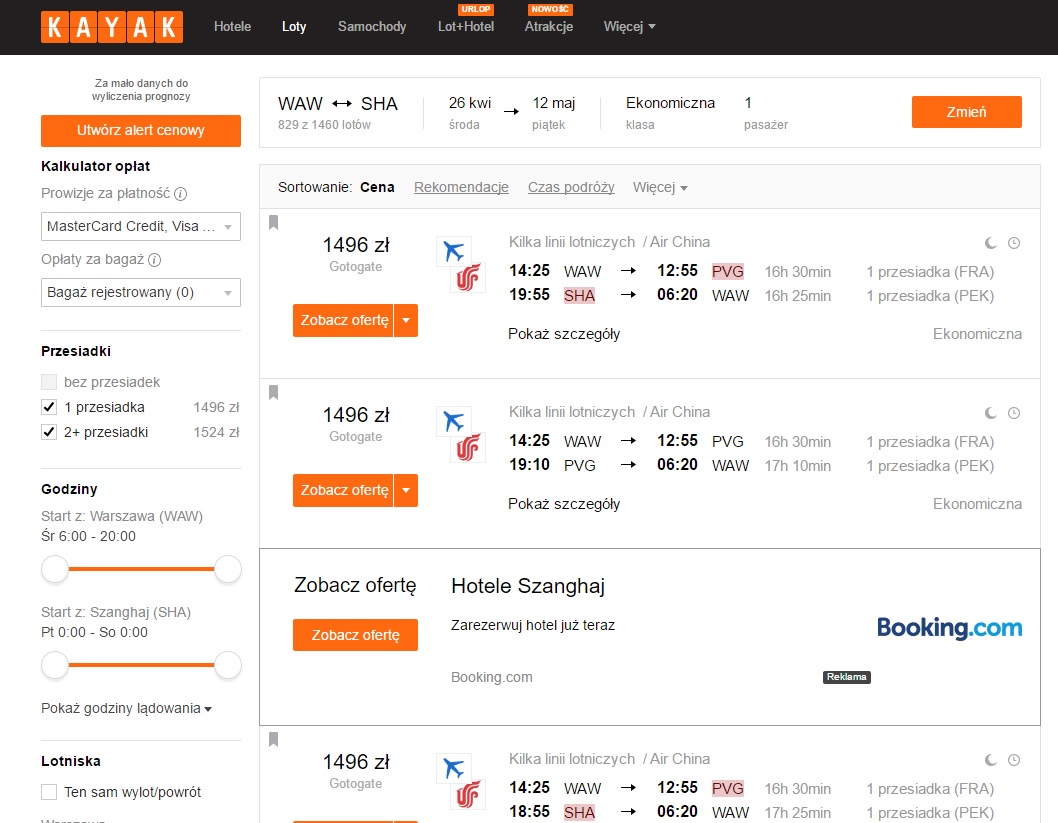Sort results by Rekomendacje
The width and height of the screenshot is (1058, 823).
pos(462,188)
